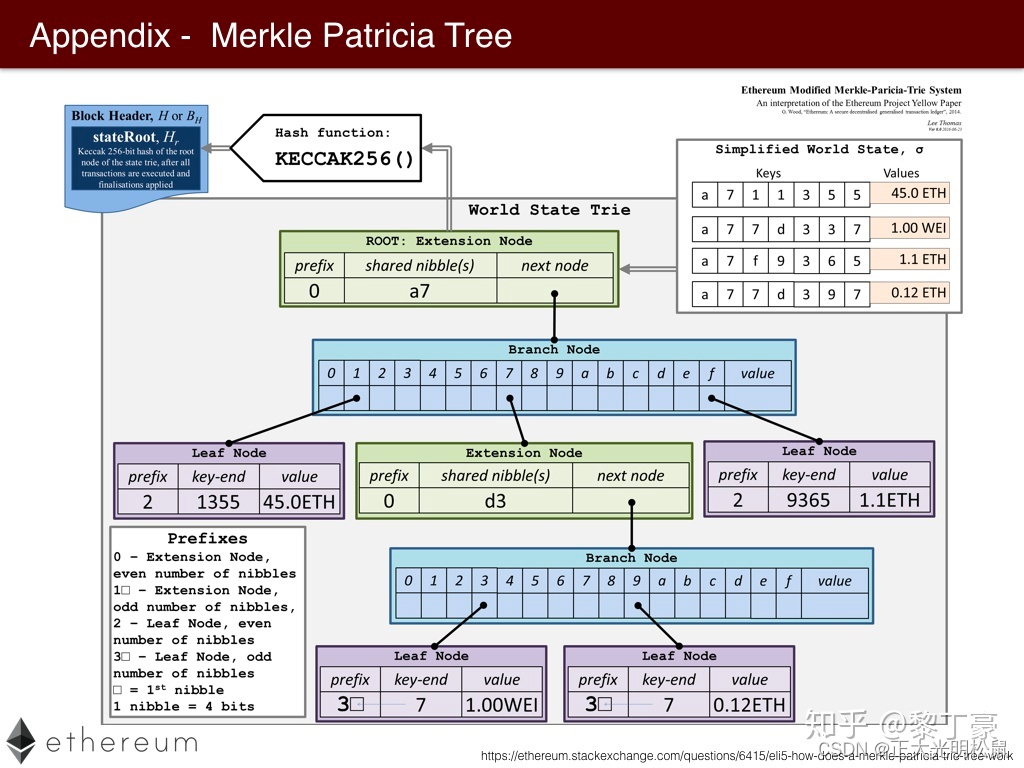Click the Appendix - Merkle Patricia Tree title bar

click(x=270, y=35)
